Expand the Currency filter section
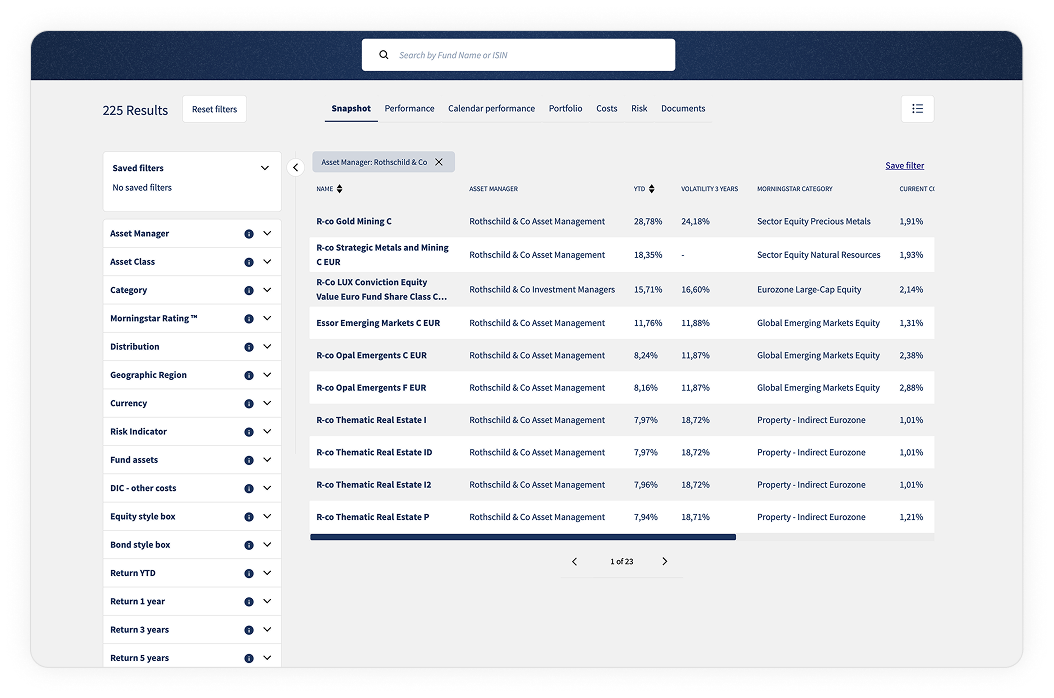Viewport: 1054px width, 698px height. (x=267, y=404)
